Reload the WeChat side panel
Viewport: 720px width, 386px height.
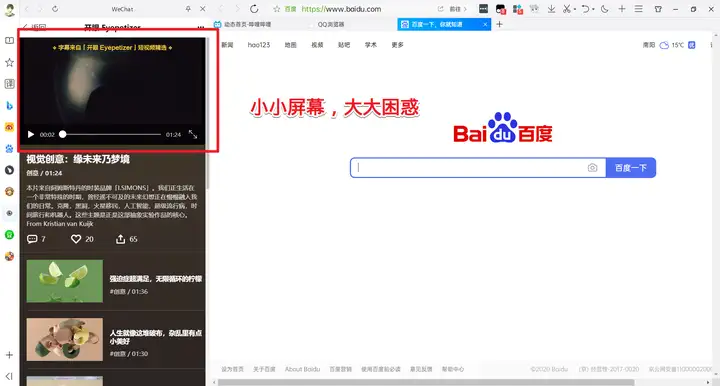click(55, 9)
